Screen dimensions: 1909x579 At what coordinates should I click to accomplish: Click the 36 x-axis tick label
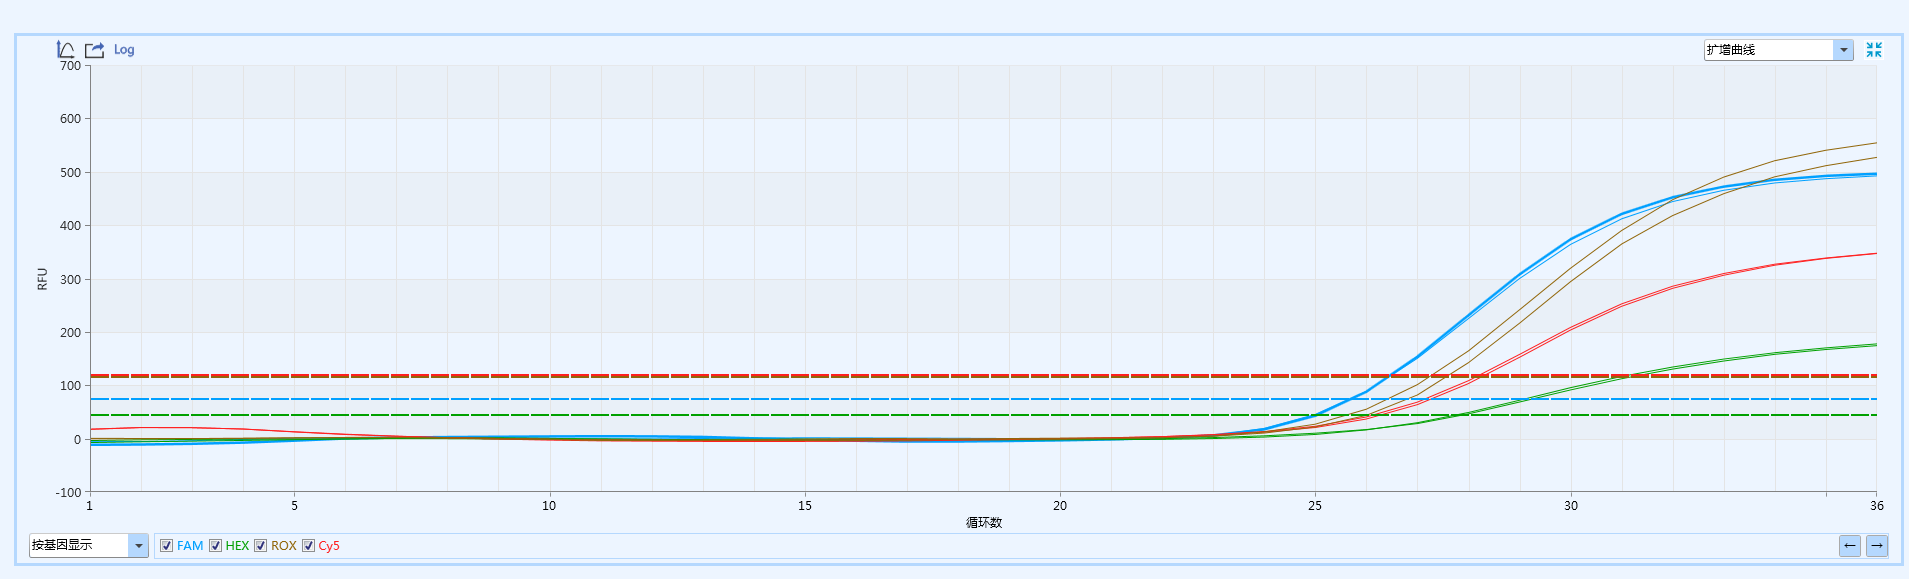(1877, 506)
